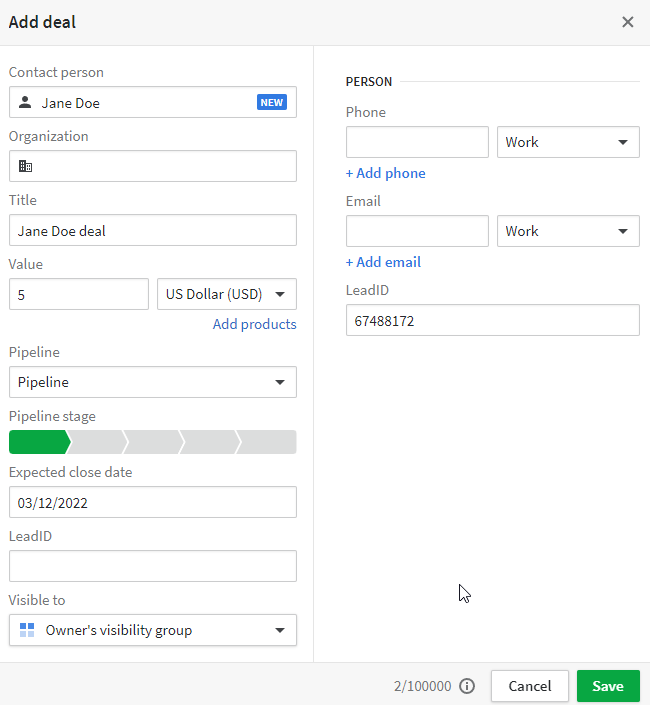Open the US Dollar currency dropdown
Screen dimensions: 650x705
[x=227, y=294]
